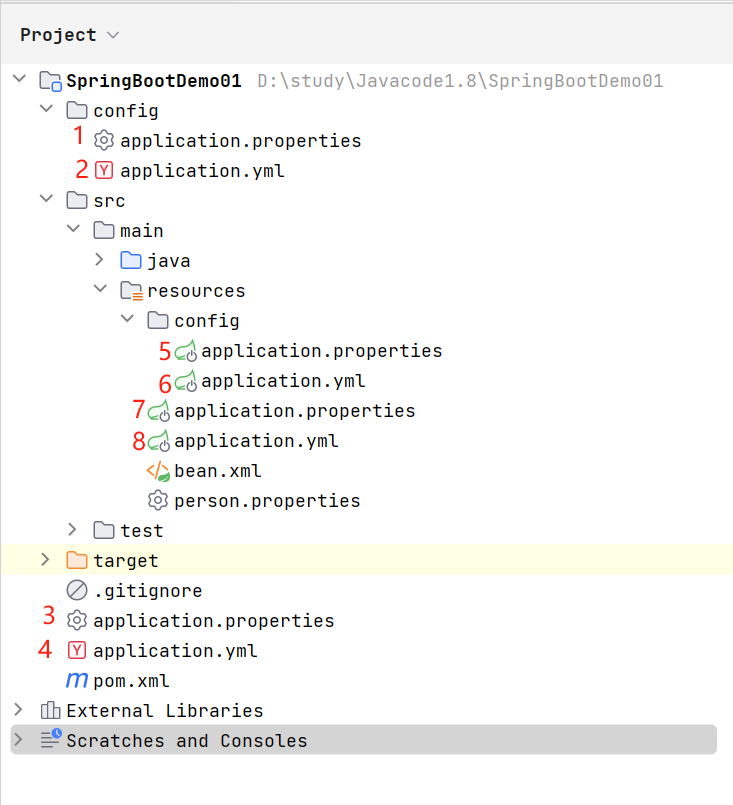This screenshot has width=733, height=805.
Task: Click Spring icon of application.properties in resources/config
Action: click(185, 351)
